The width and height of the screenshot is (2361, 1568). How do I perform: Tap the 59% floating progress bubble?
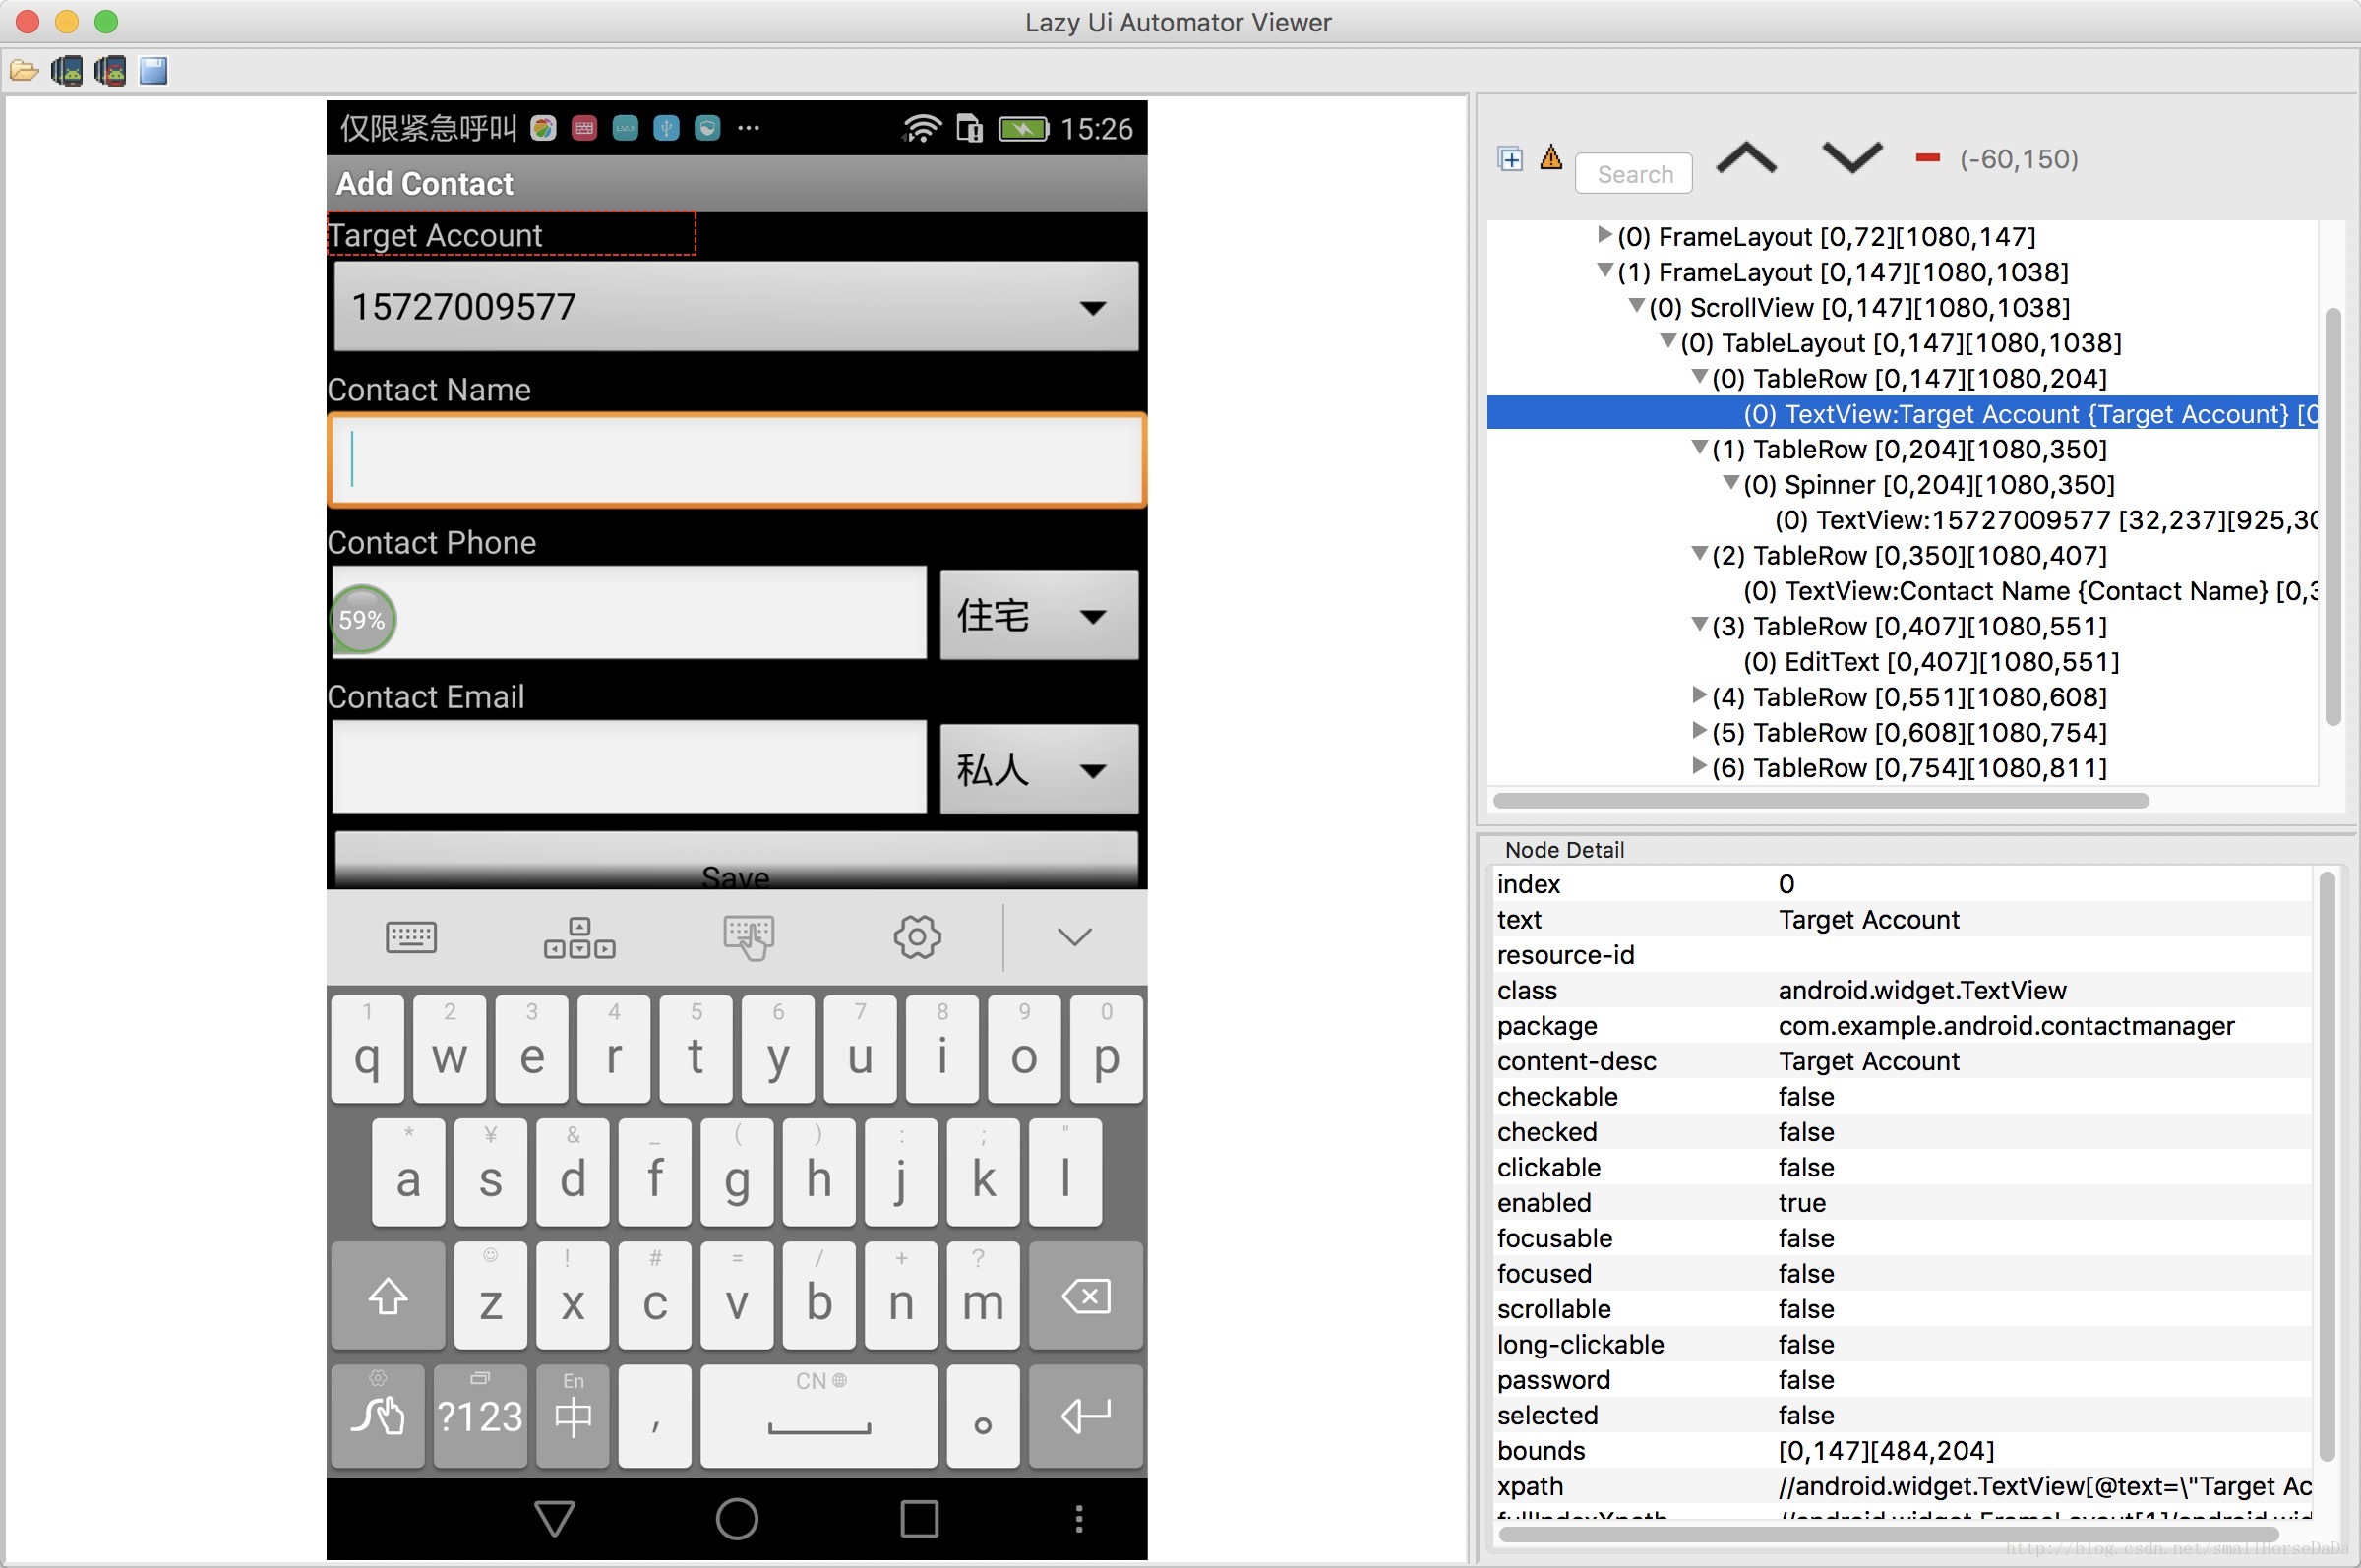pyautogui.click(x=362, y=619)
